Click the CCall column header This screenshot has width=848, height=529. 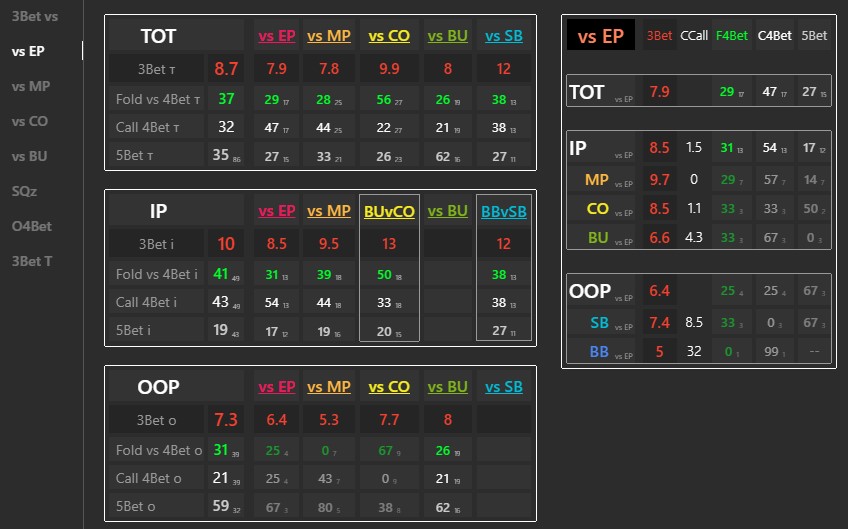[694, 36]
